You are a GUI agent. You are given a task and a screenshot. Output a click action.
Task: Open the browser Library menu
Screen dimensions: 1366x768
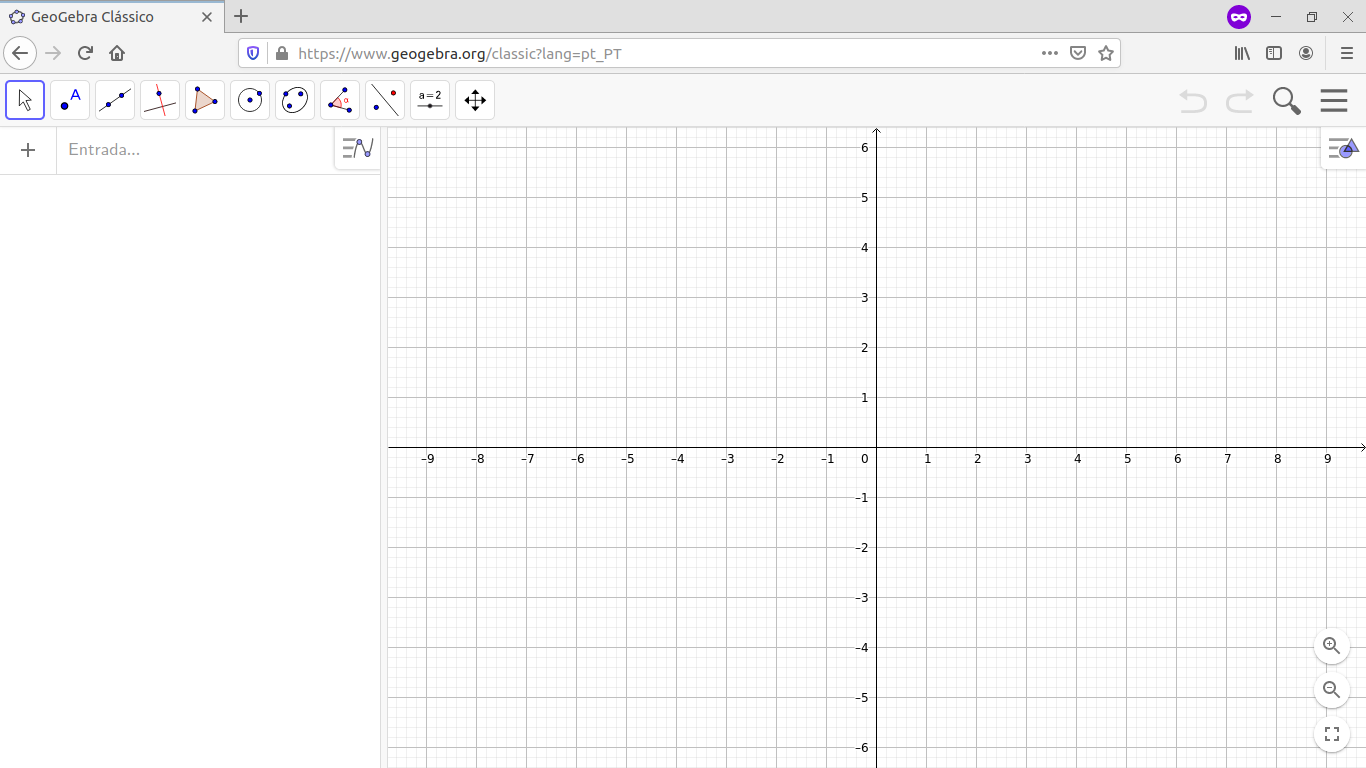tap(1242, 53)
